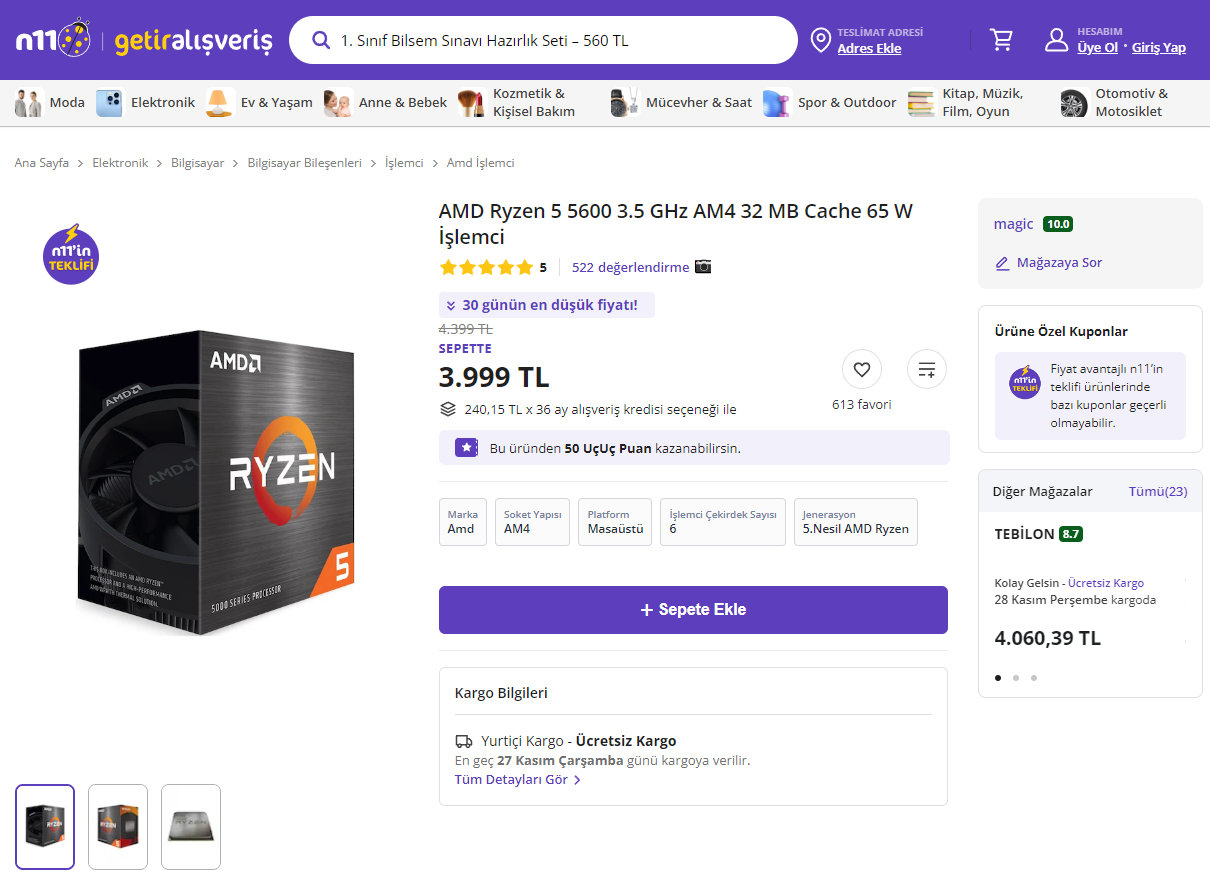The image size is (1210, 891).
Task: Open the magic seller store link
Action: (x=1013, y=224)
